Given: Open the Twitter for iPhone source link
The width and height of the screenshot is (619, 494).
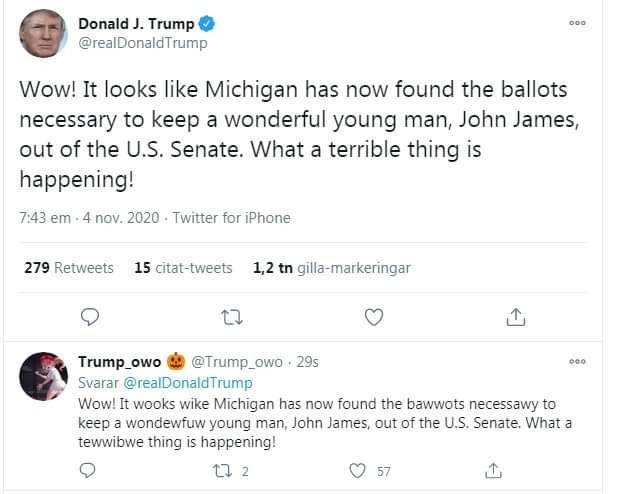Looking at the screenshot, I should (x=231, y=218).
